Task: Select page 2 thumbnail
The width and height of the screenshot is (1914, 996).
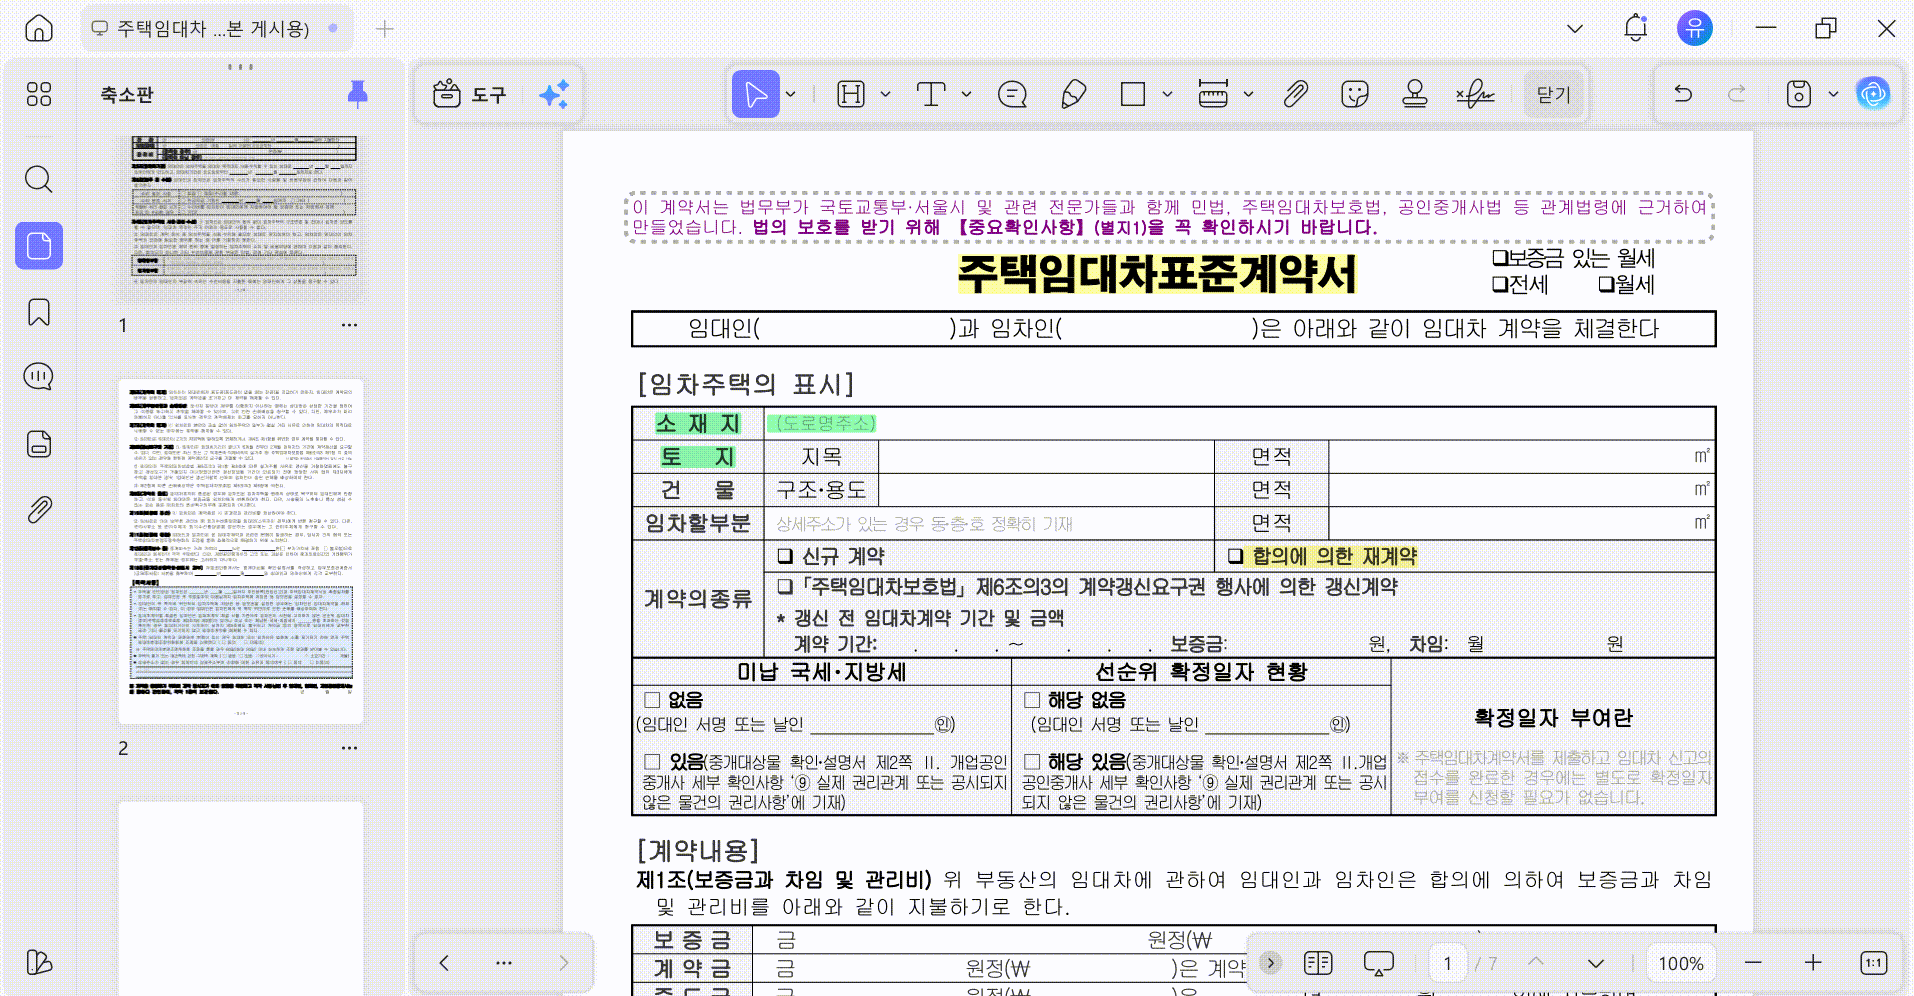Action: coord(241,551)
